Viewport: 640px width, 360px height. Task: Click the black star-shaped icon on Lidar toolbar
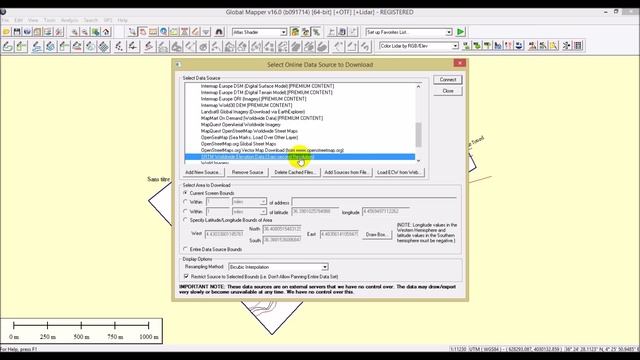[x=567, y=46]
